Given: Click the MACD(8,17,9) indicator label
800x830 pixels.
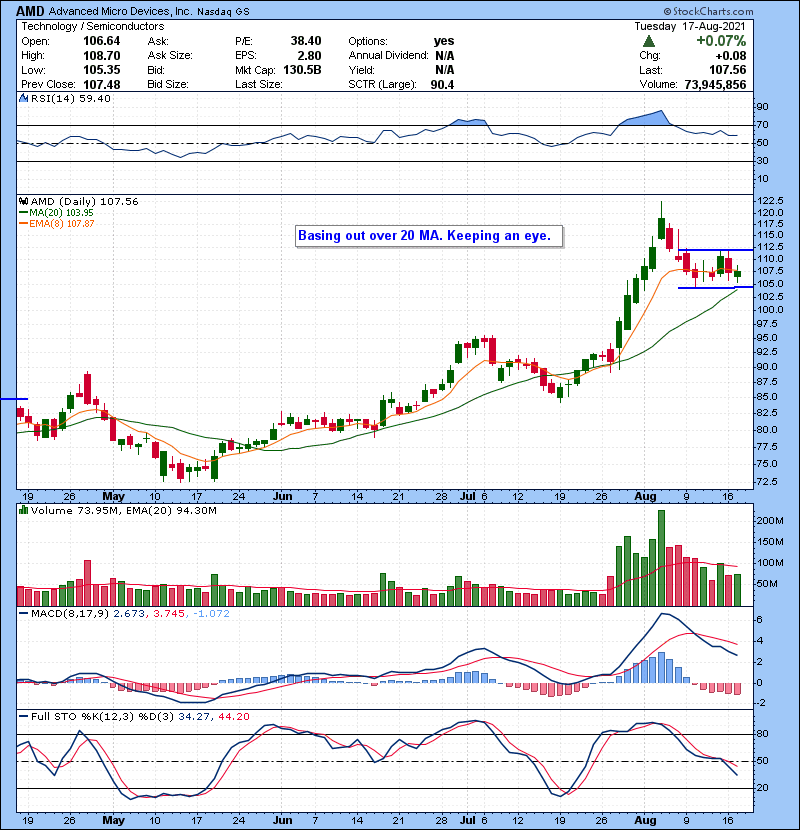Looking at the screenshot, I should pos(70,614).
